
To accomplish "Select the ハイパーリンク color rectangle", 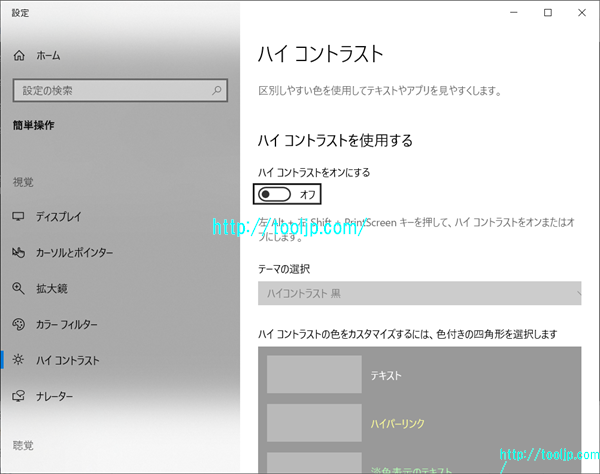I will [x=314, y=423].
